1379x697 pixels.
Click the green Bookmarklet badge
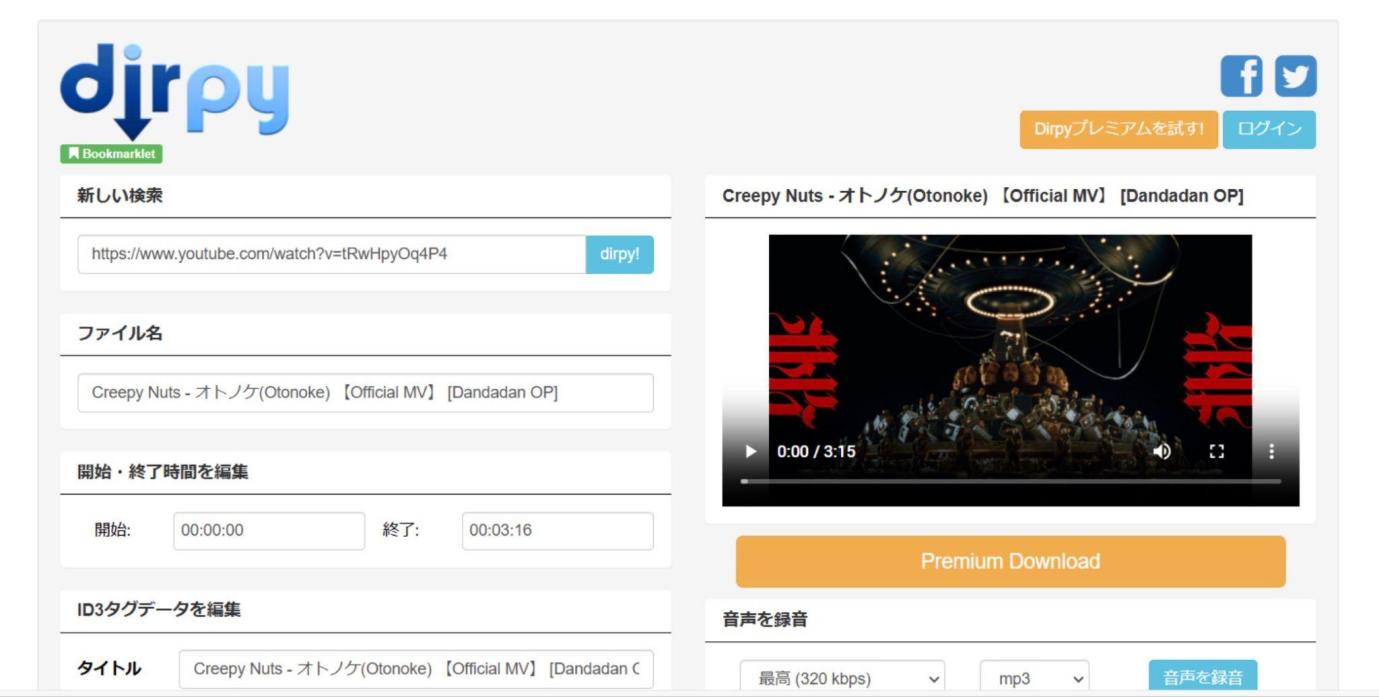point(111,154)
